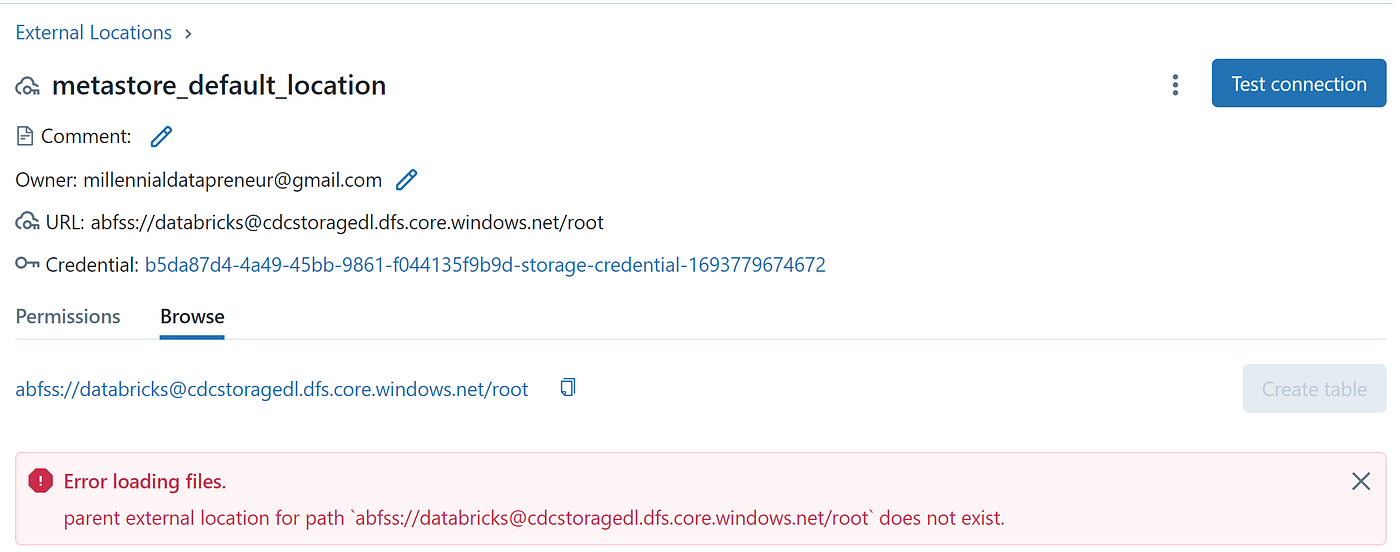Switch to the Permissions tab
Screen dimensions: 1400x552
(x=68, y=316)
